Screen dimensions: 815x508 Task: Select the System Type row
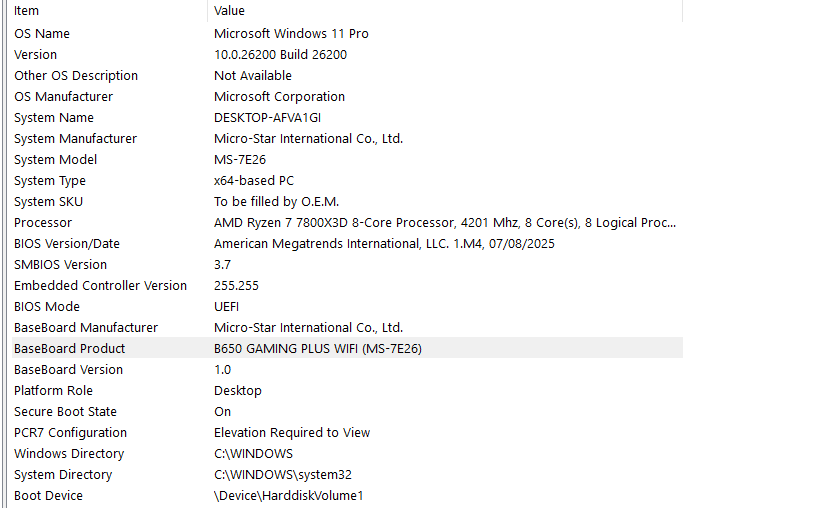coord(50,181)
